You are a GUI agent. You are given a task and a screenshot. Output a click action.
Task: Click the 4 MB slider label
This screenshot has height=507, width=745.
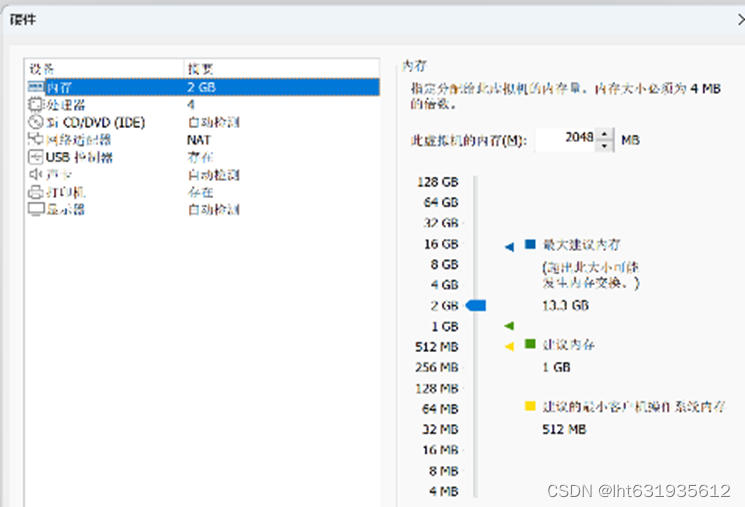click(443, 491)
